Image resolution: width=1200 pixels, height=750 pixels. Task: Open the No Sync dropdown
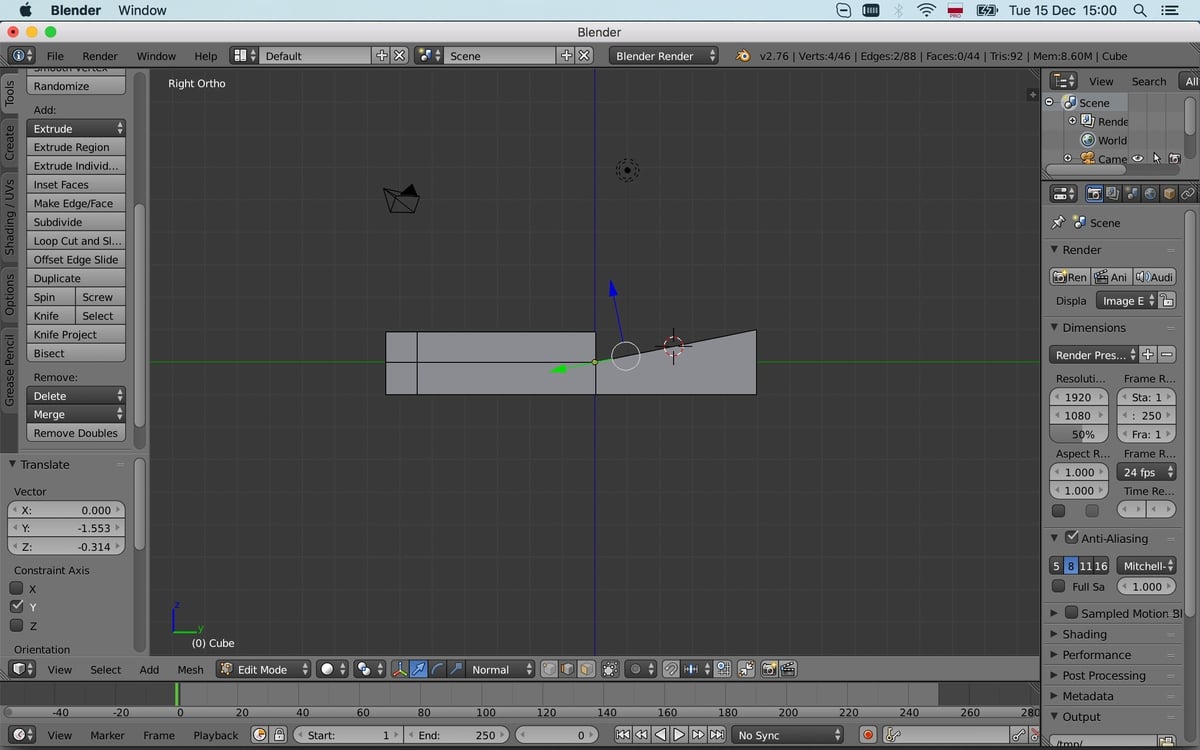tap(787, 734)
